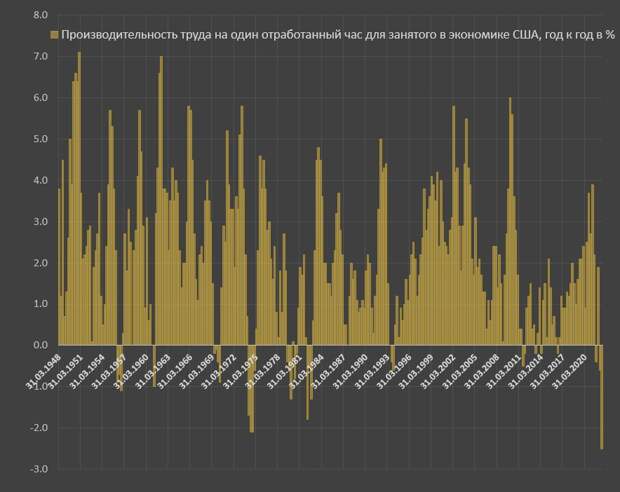Viewport: 620px width, 492px height.
Task: Select the -2.0 y-axis label
Action: point(38,428)
